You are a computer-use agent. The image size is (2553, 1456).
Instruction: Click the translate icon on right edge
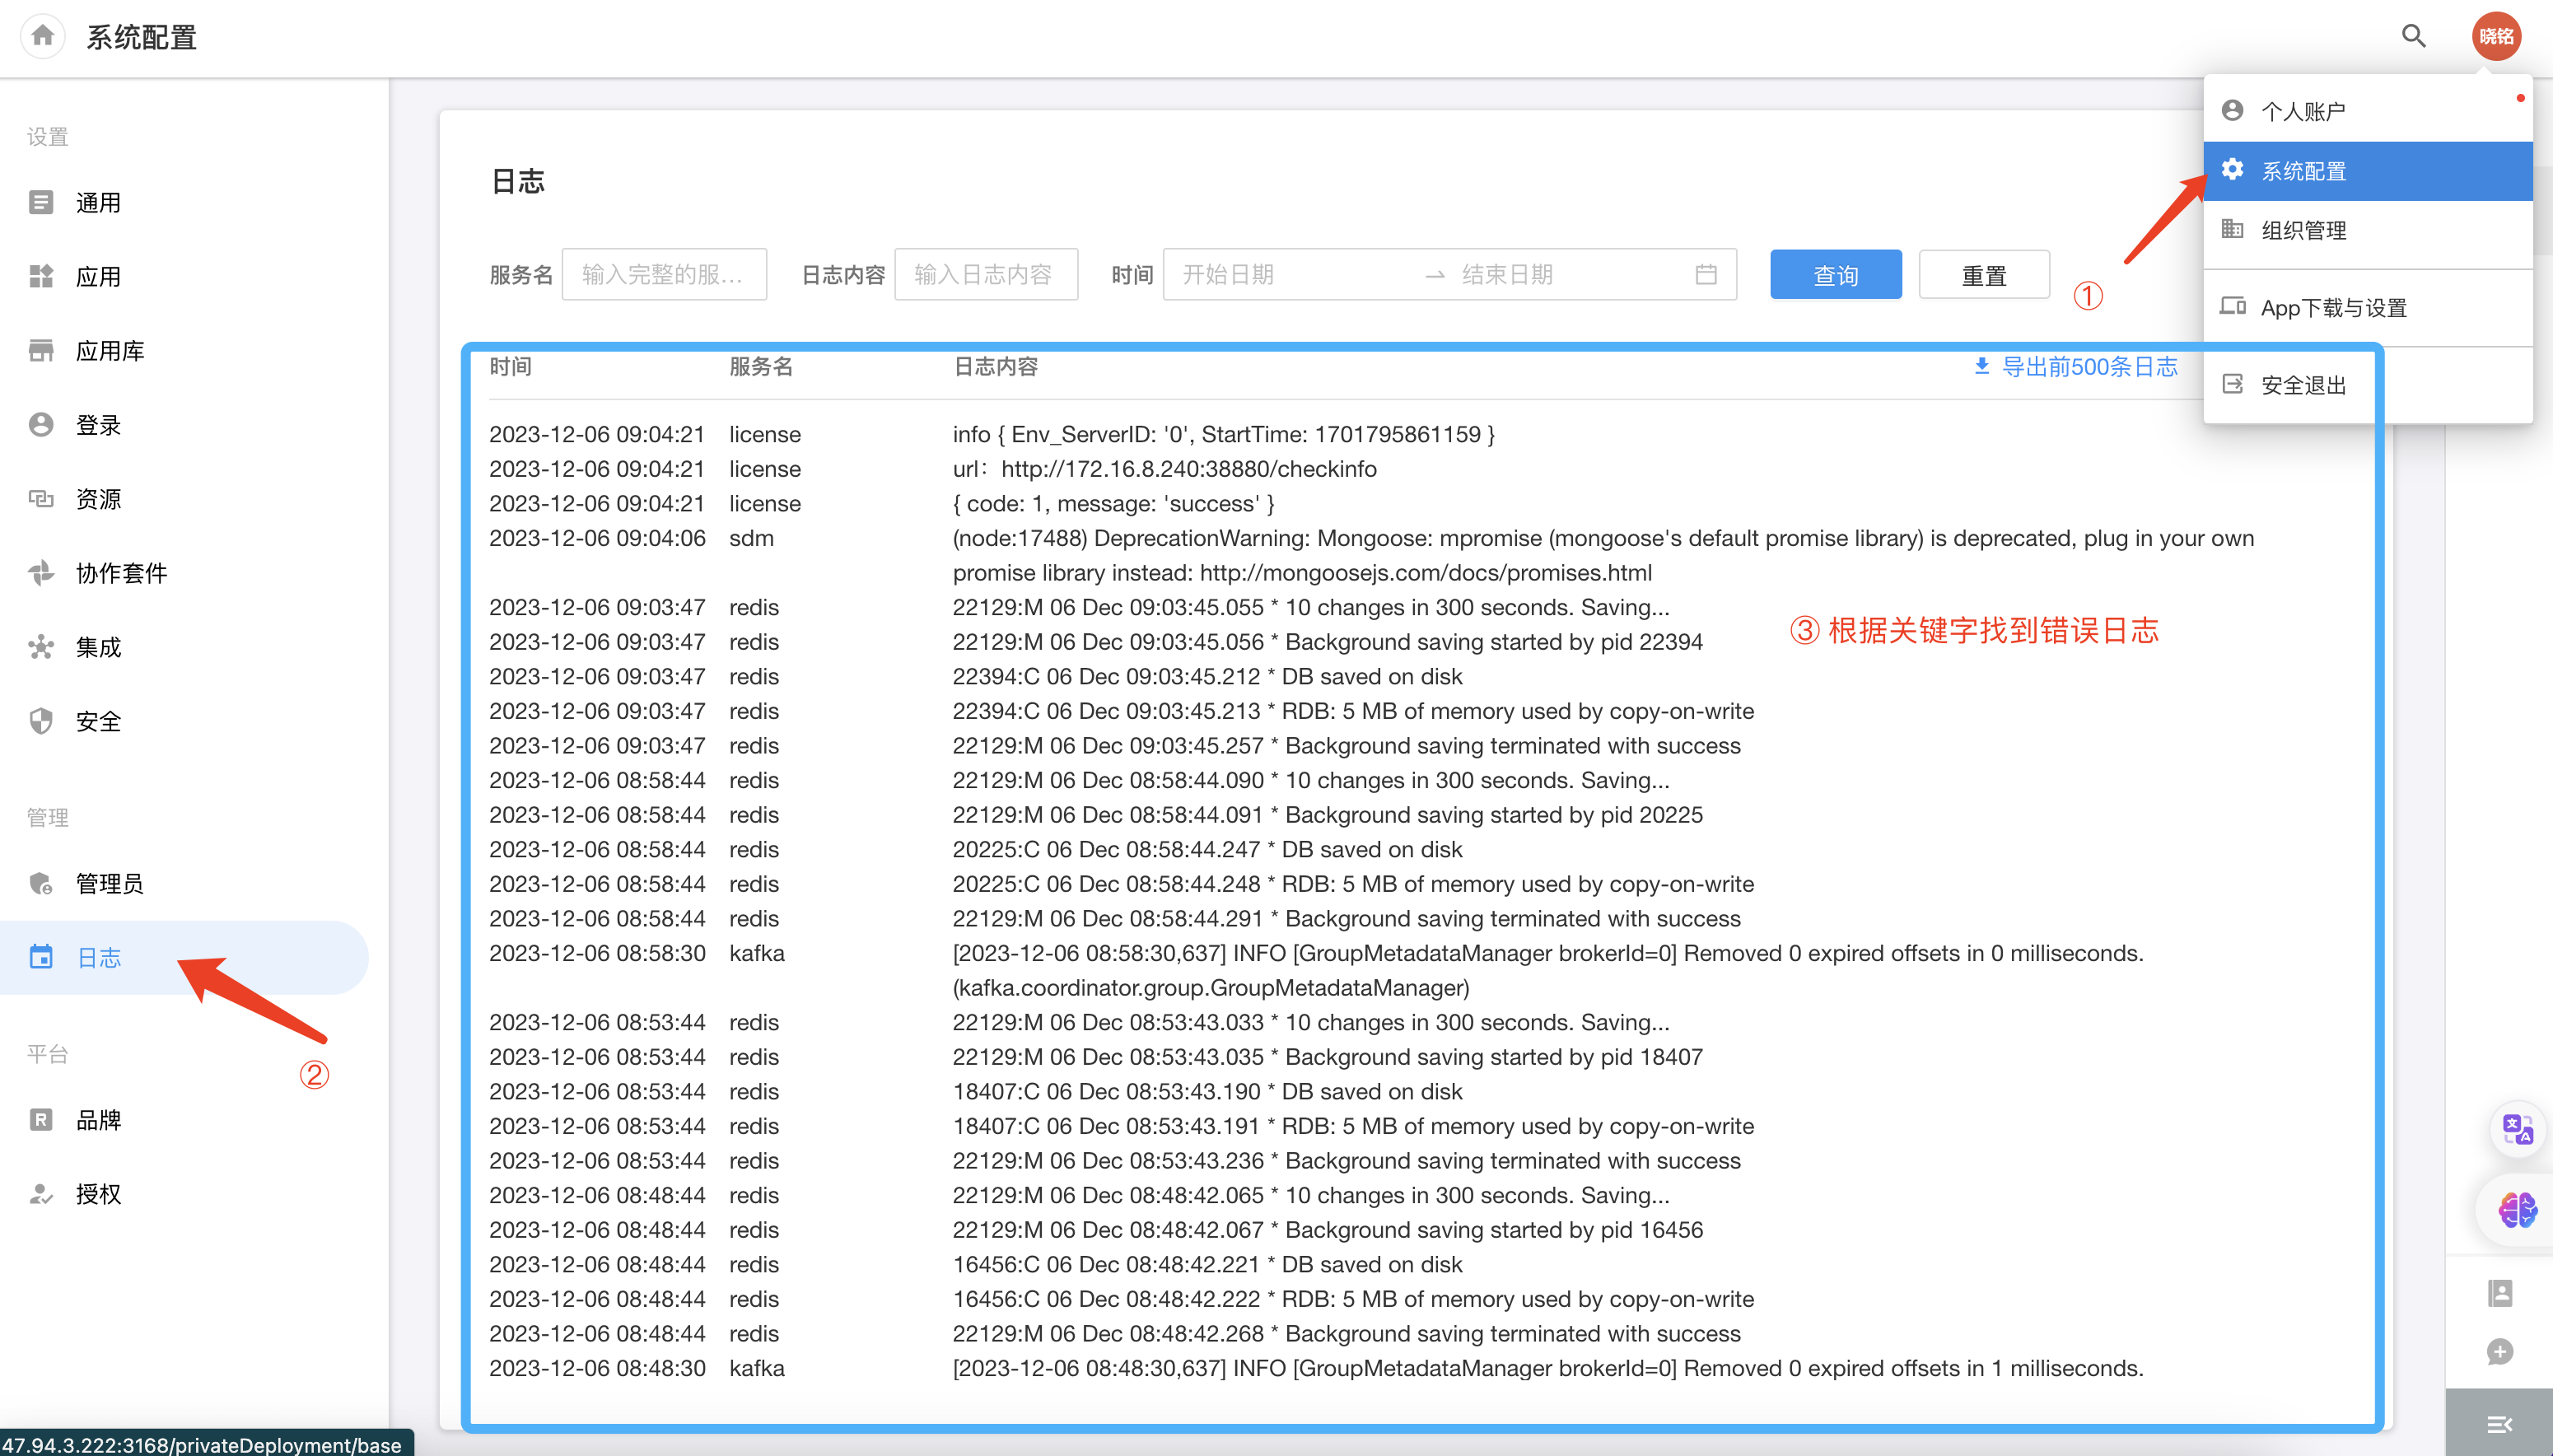2517,1130
